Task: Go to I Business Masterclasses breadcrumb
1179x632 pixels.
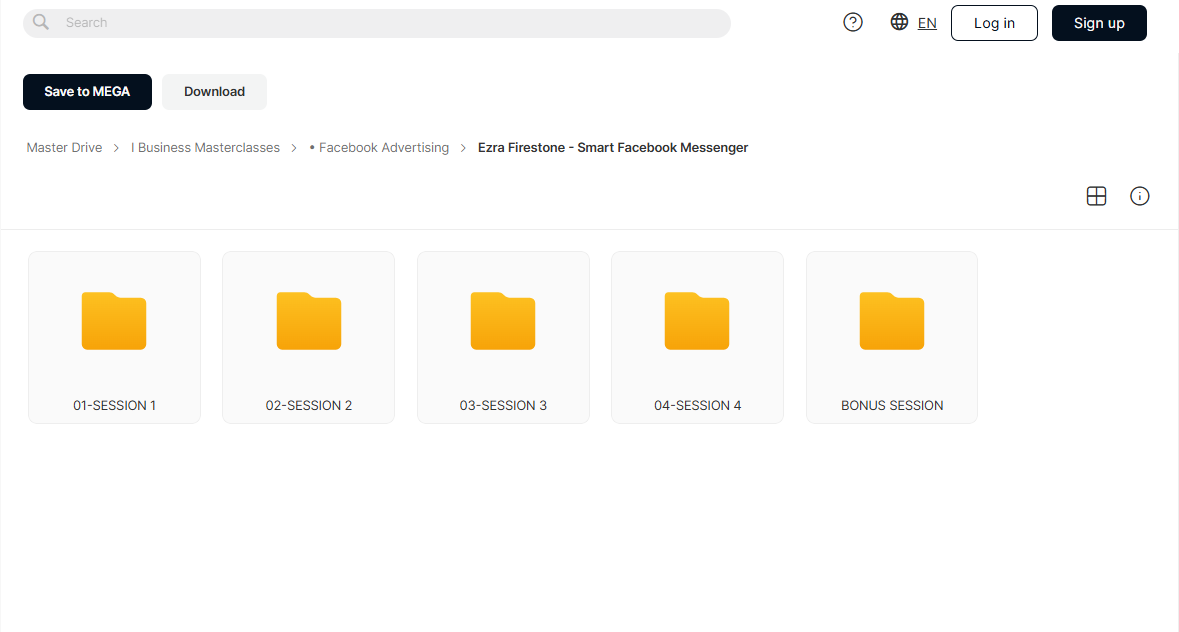Action: click(x=205, y=148)
